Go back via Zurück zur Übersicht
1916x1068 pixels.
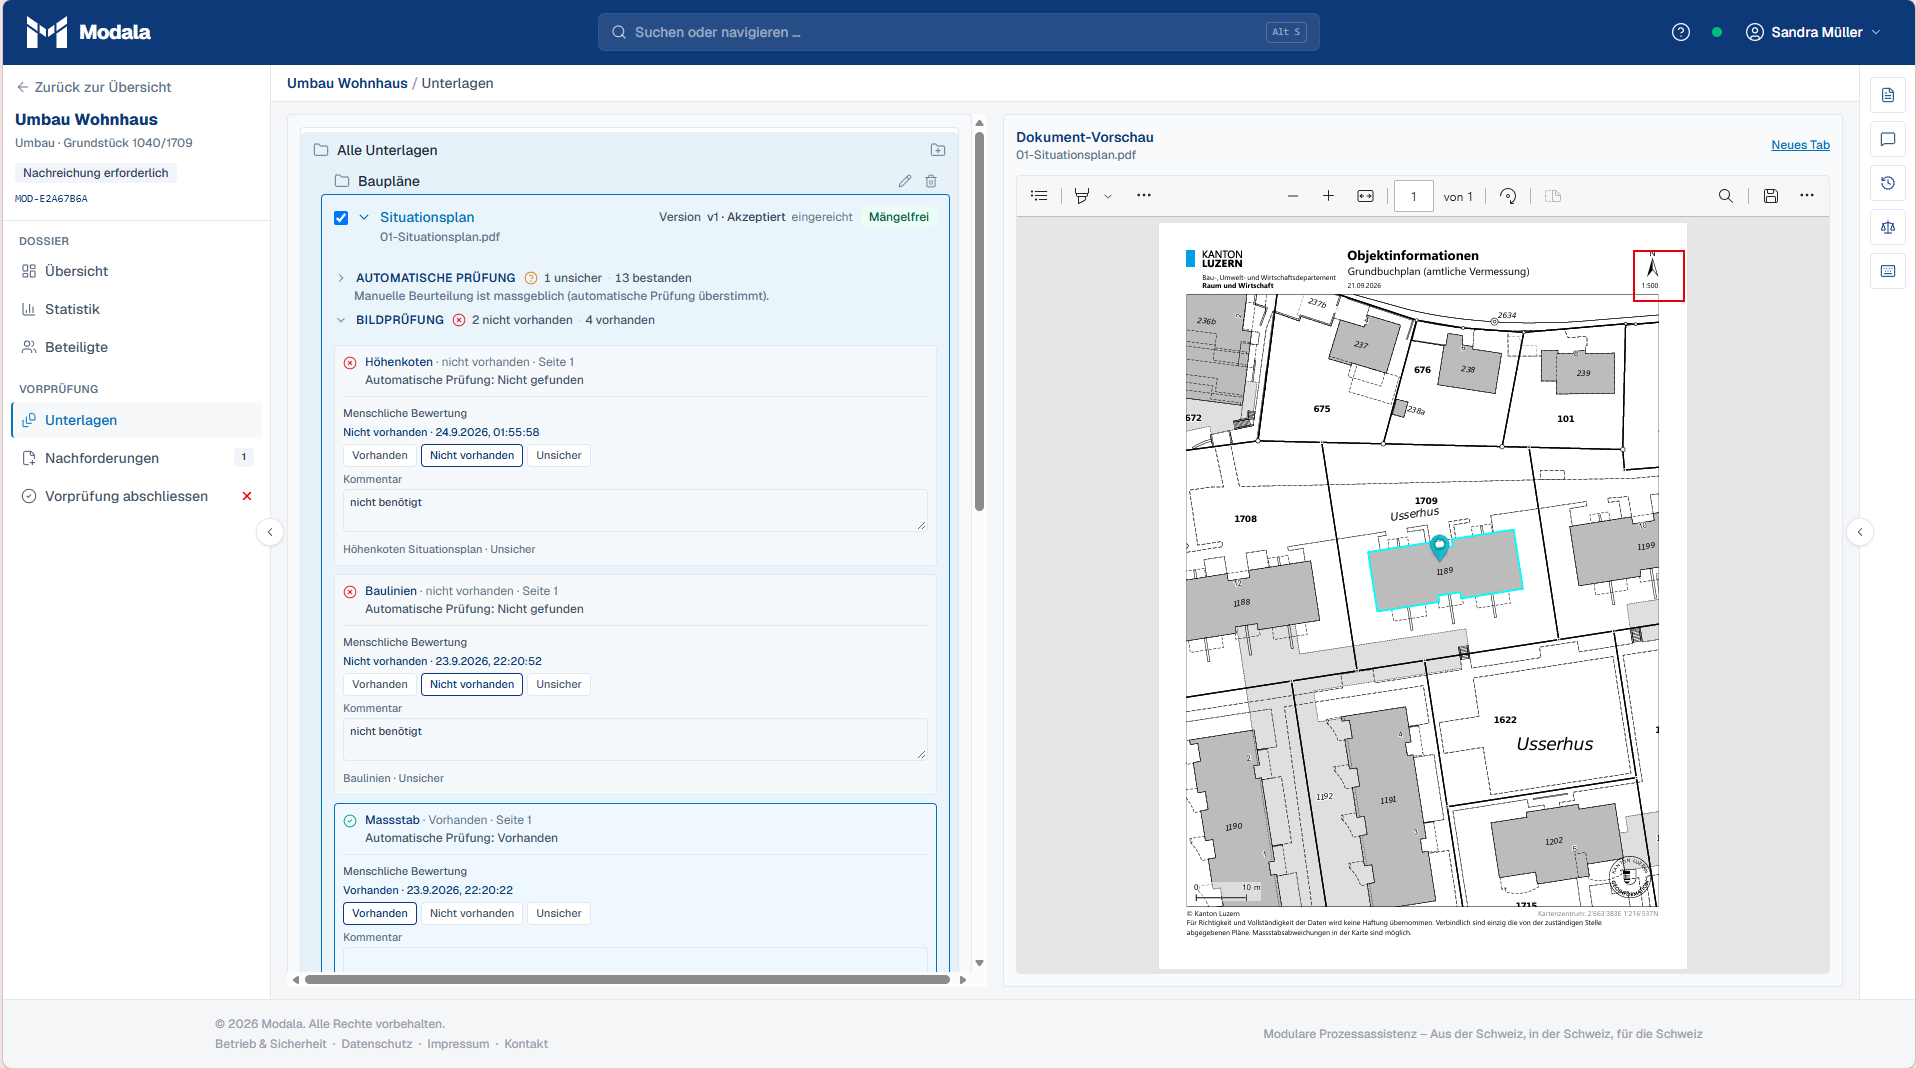click(94, 87)
